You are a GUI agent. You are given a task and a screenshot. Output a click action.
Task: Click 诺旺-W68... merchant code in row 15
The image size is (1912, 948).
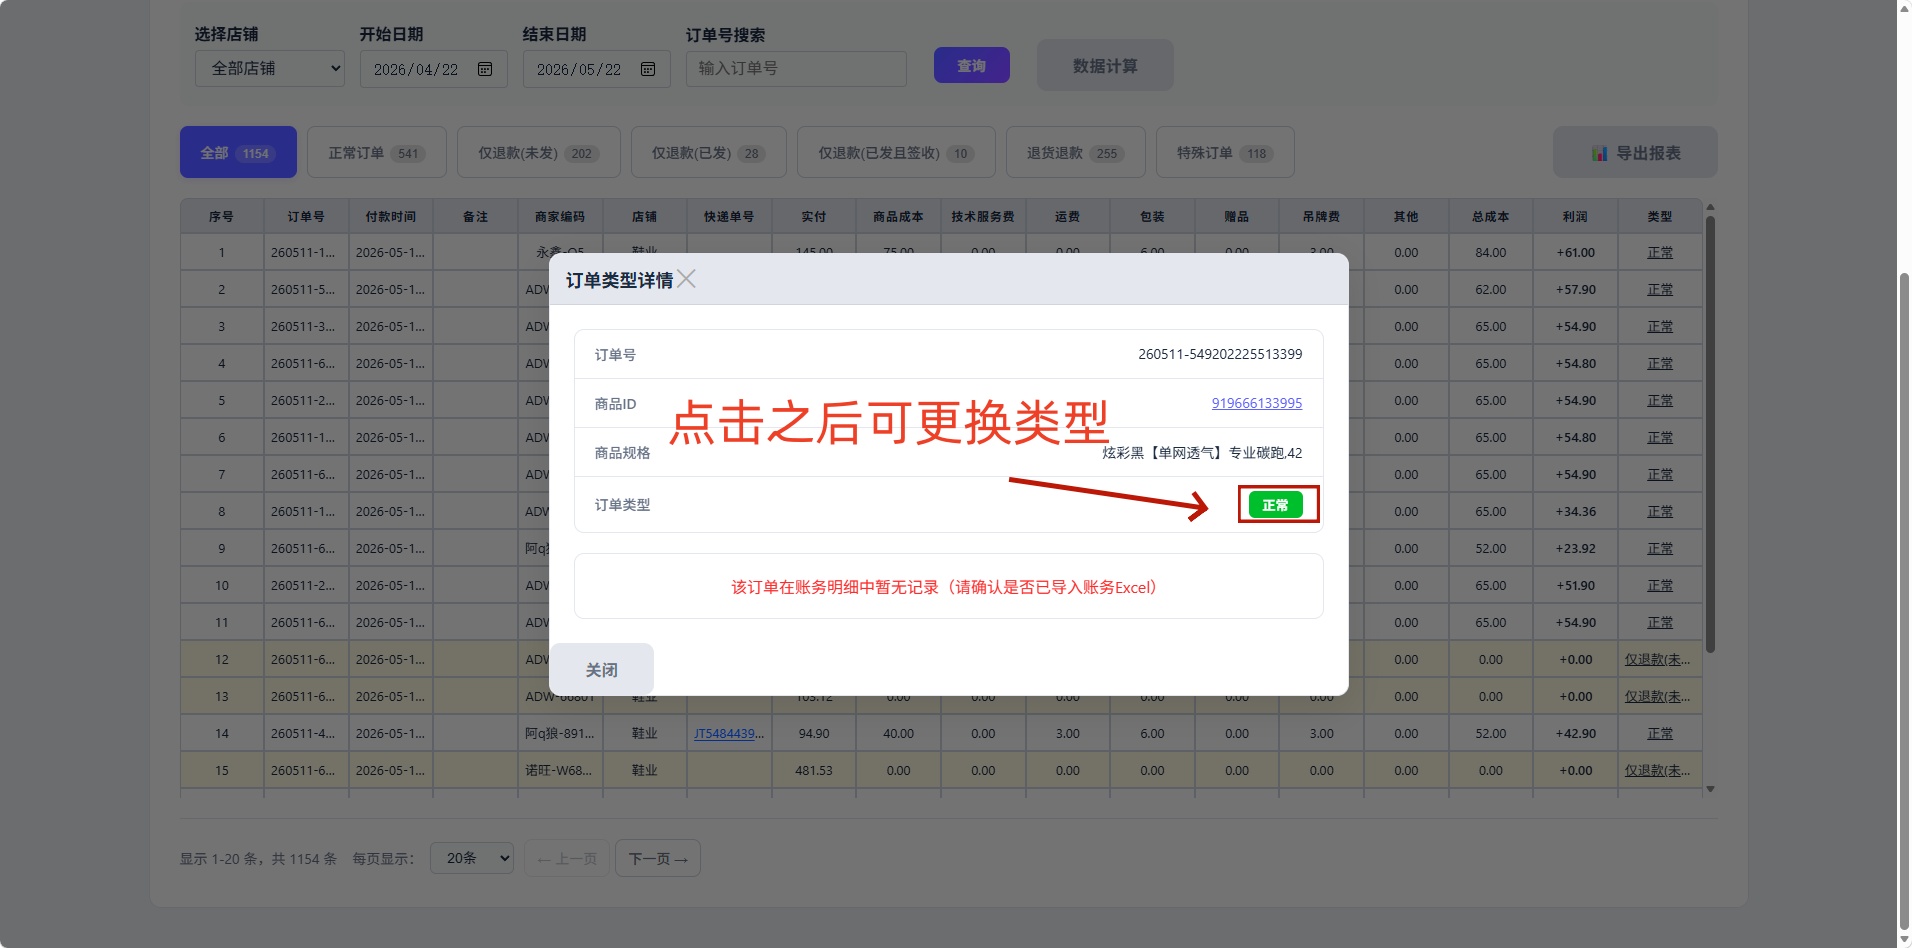click(x=558, y=770)
